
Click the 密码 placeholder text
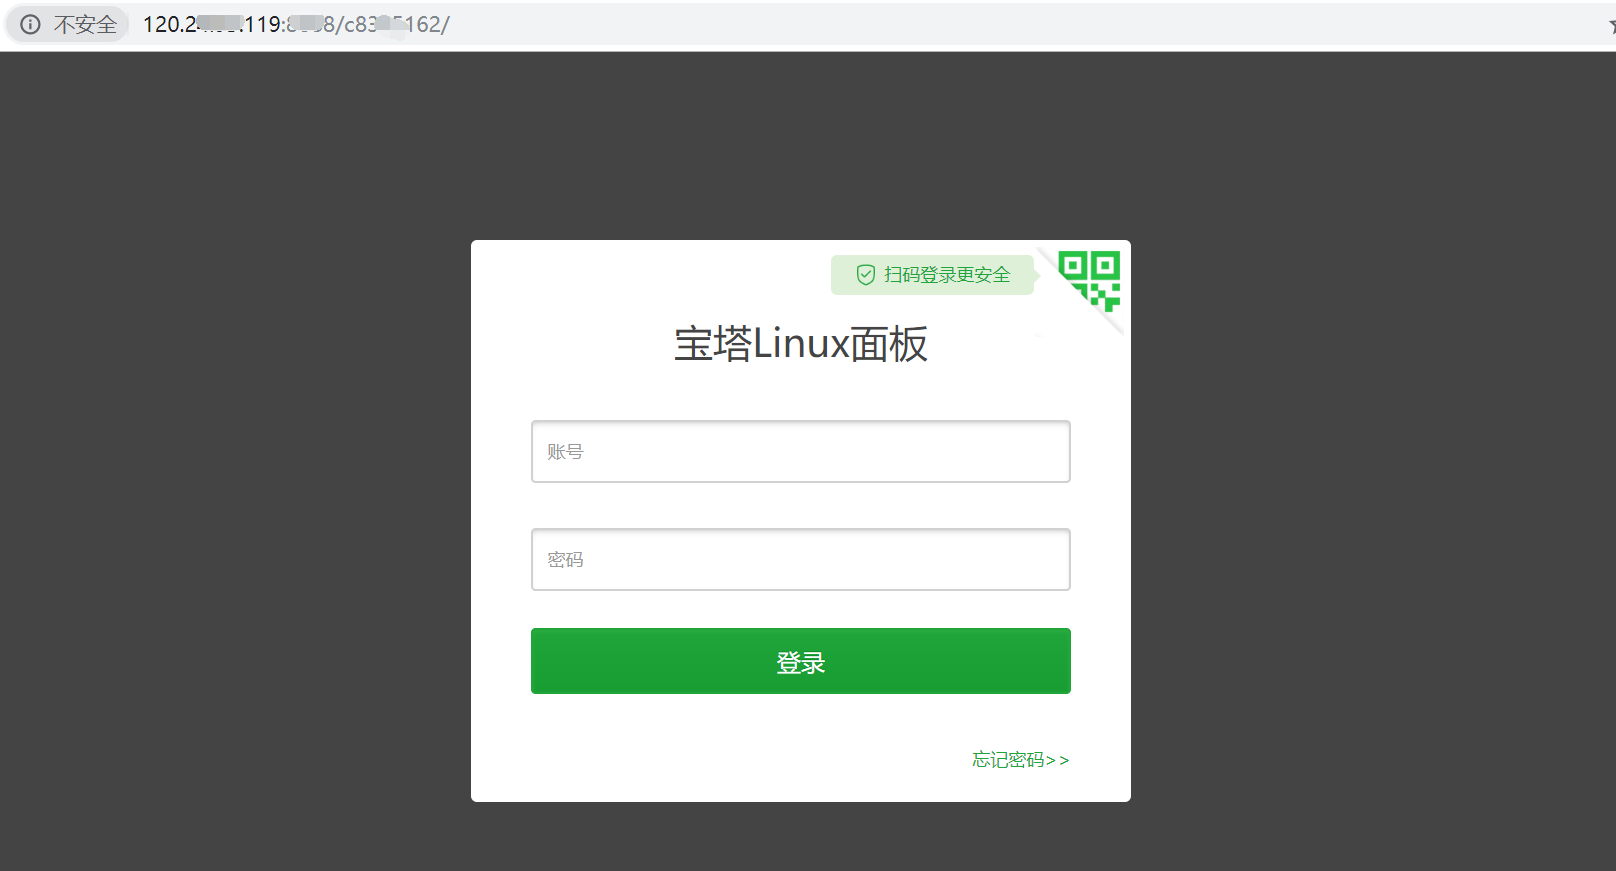tap(565, 560)
